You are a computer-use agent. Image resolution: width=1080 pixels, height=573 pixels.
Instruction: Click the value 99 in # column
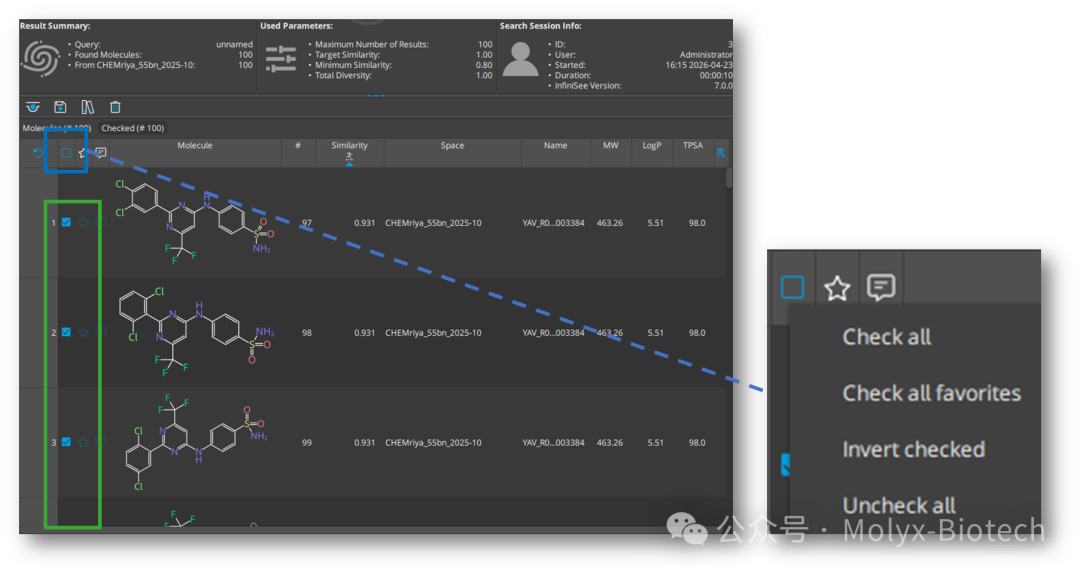[307, 443]
